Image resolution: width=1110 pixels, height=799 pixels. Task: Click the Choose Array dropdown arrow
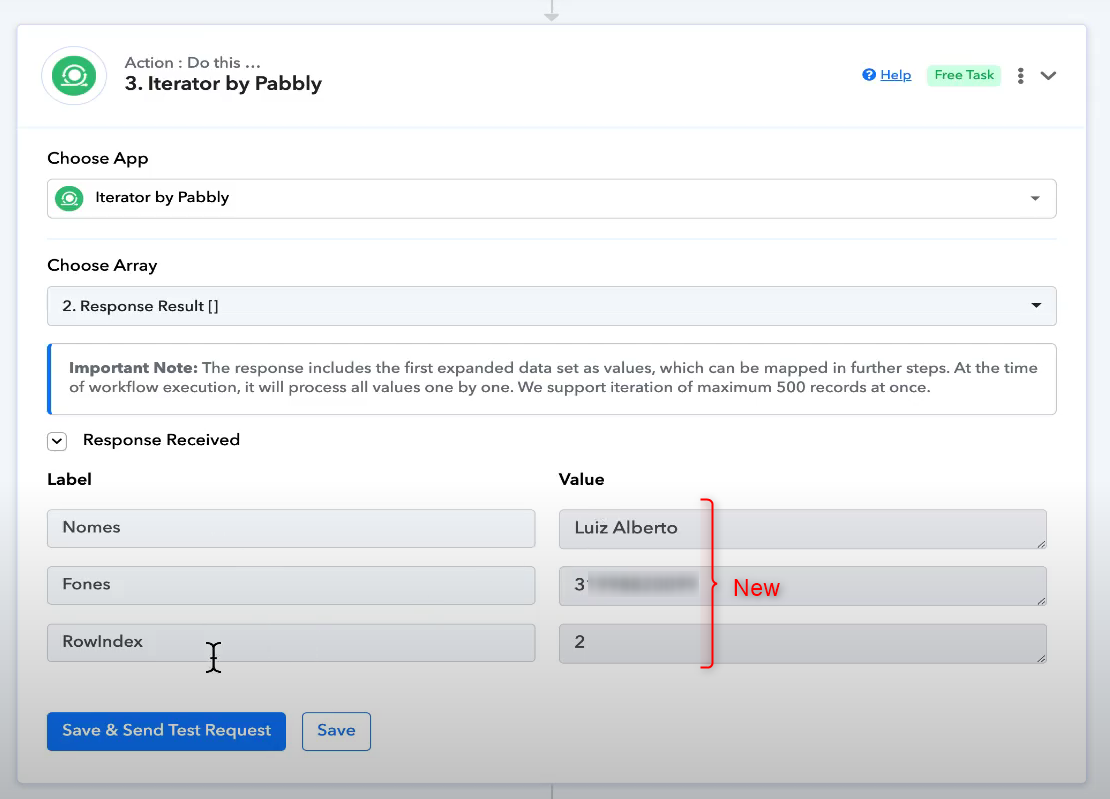1036,306
